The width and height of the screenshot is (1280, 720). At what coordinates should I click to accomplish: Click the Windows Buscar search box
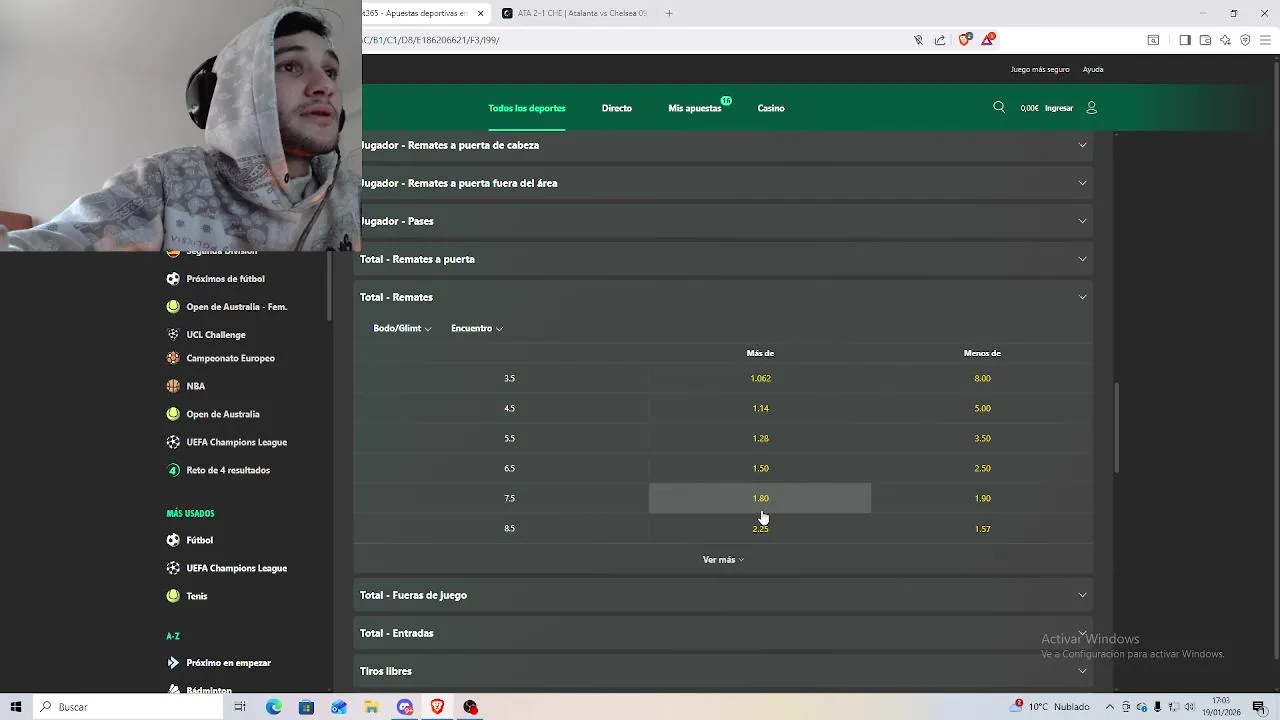click(127, 707)
